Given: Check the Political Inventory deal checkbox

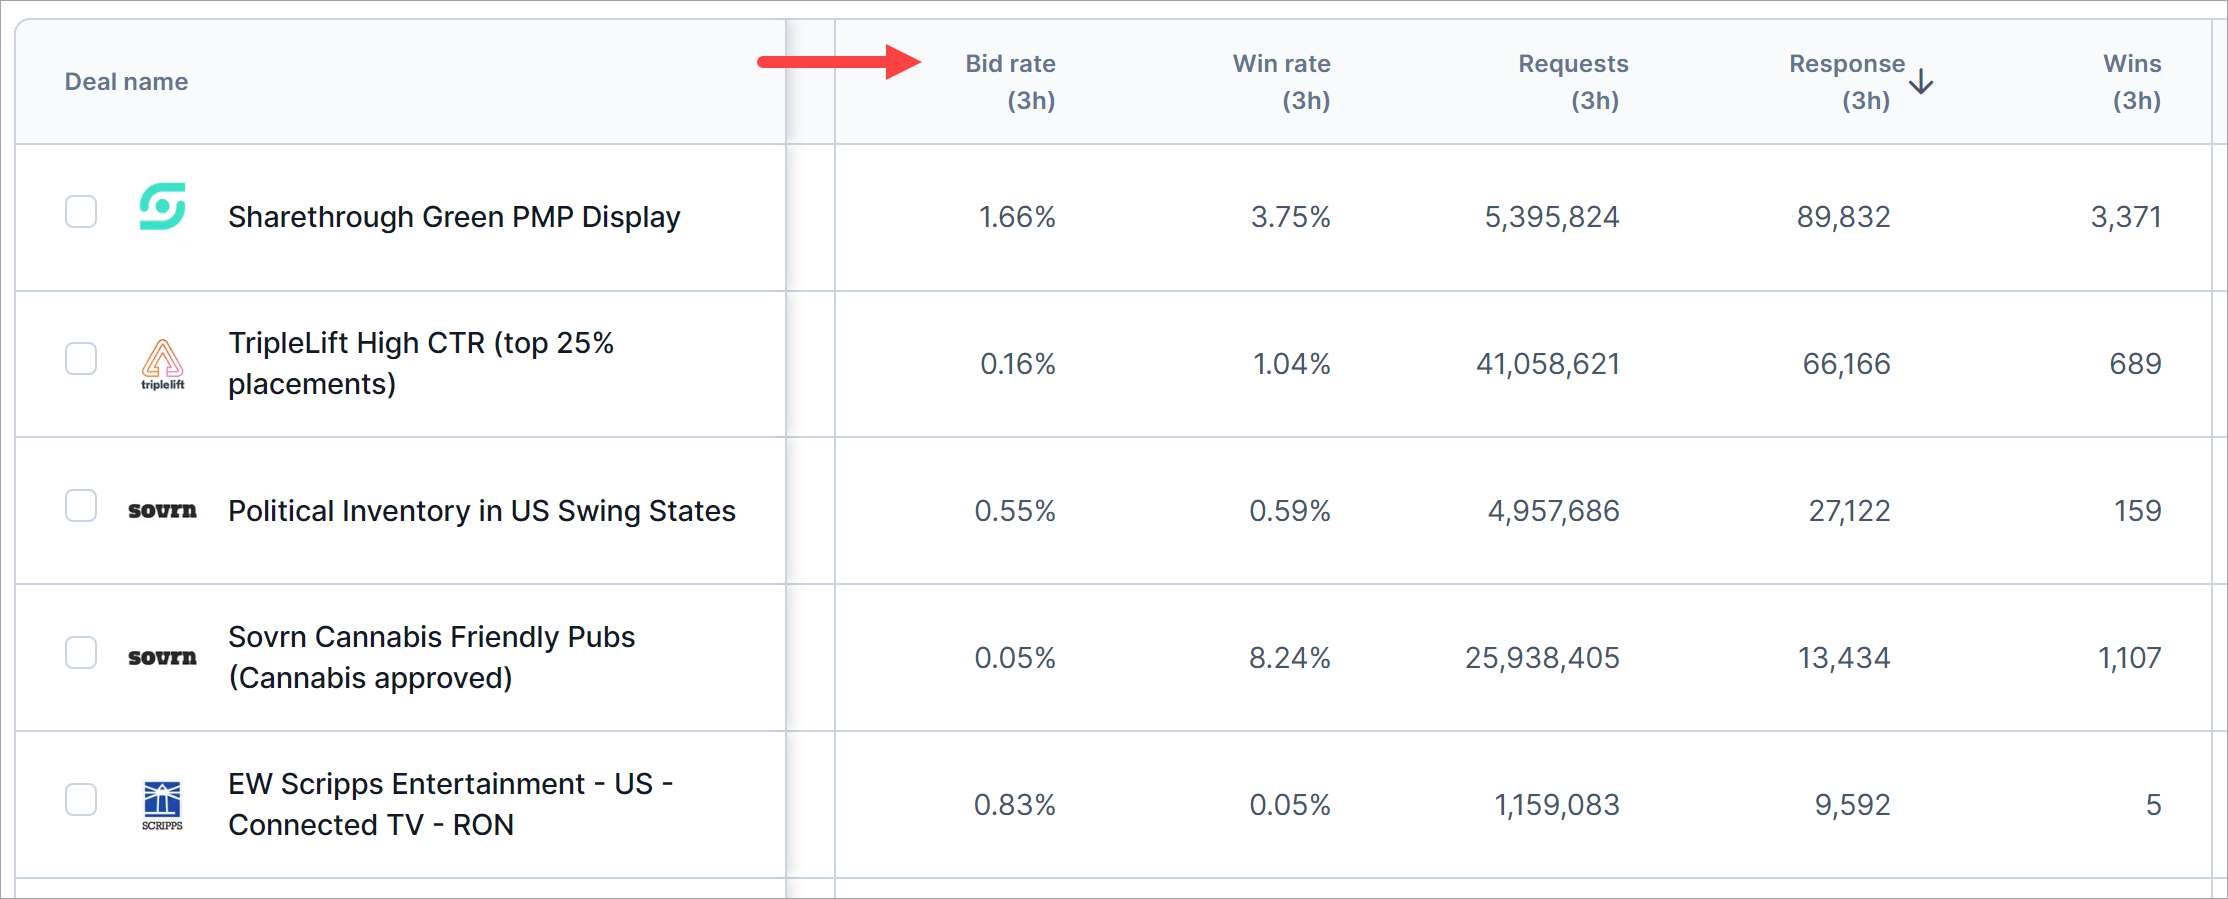Looking at the screenshot, I should (x=81, y=506).
